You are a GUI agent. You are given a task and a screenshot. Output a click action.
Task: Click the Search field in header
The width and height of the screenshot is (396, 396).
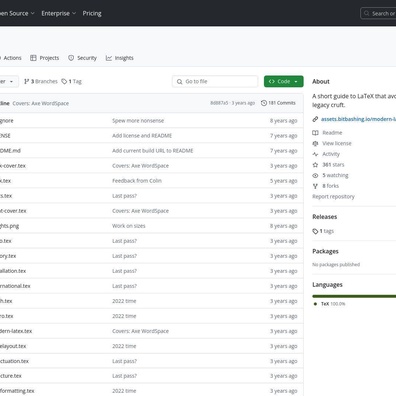(378, 13)
